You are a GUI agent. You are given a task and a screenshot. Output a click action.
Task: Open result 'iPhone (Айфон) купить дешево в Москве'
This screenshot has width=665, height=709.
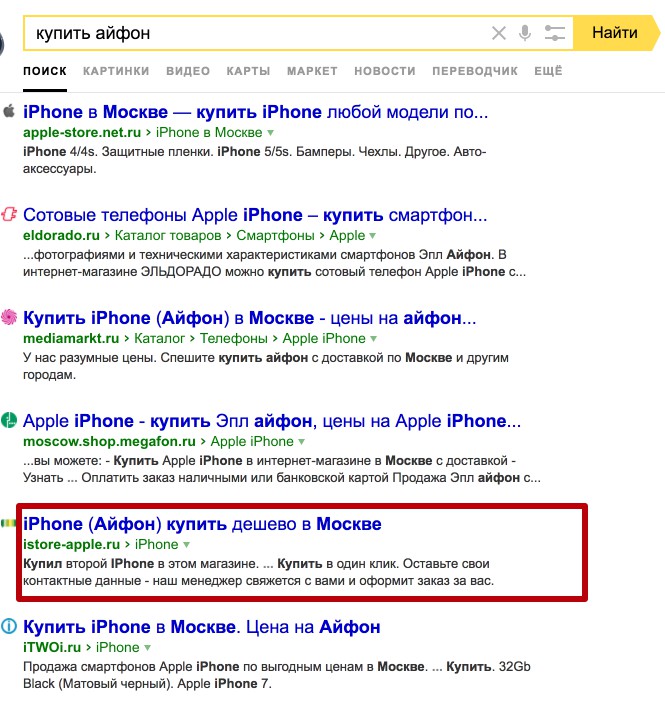pos(202,524)
